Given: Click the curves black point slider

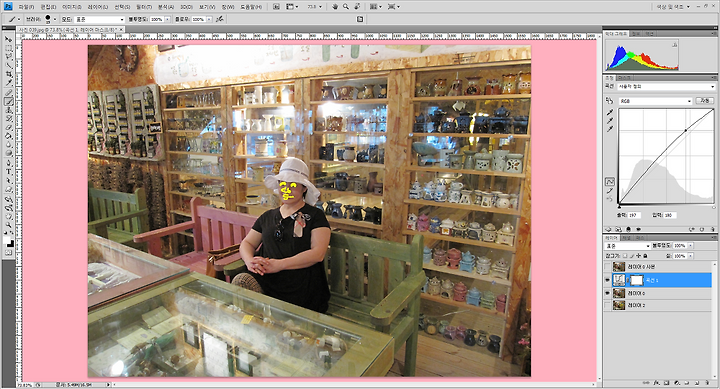Looking at the screenshot, I should tap(619, 208).
